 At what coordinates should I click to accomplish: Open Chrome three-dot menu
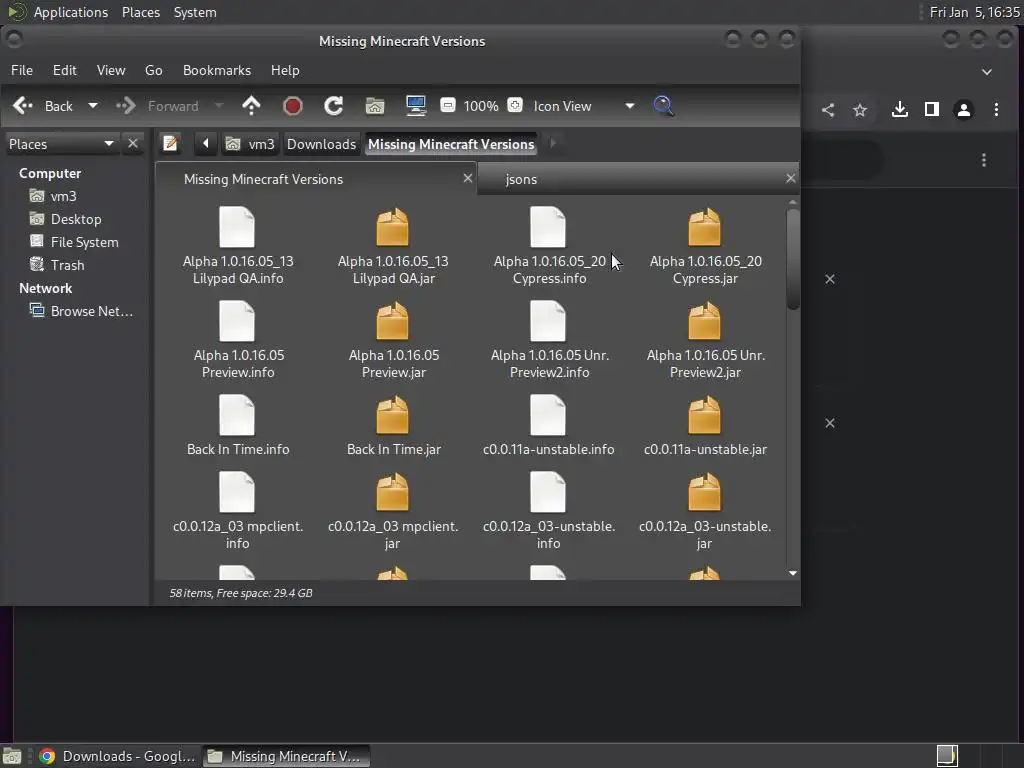(x=996, y=110)
